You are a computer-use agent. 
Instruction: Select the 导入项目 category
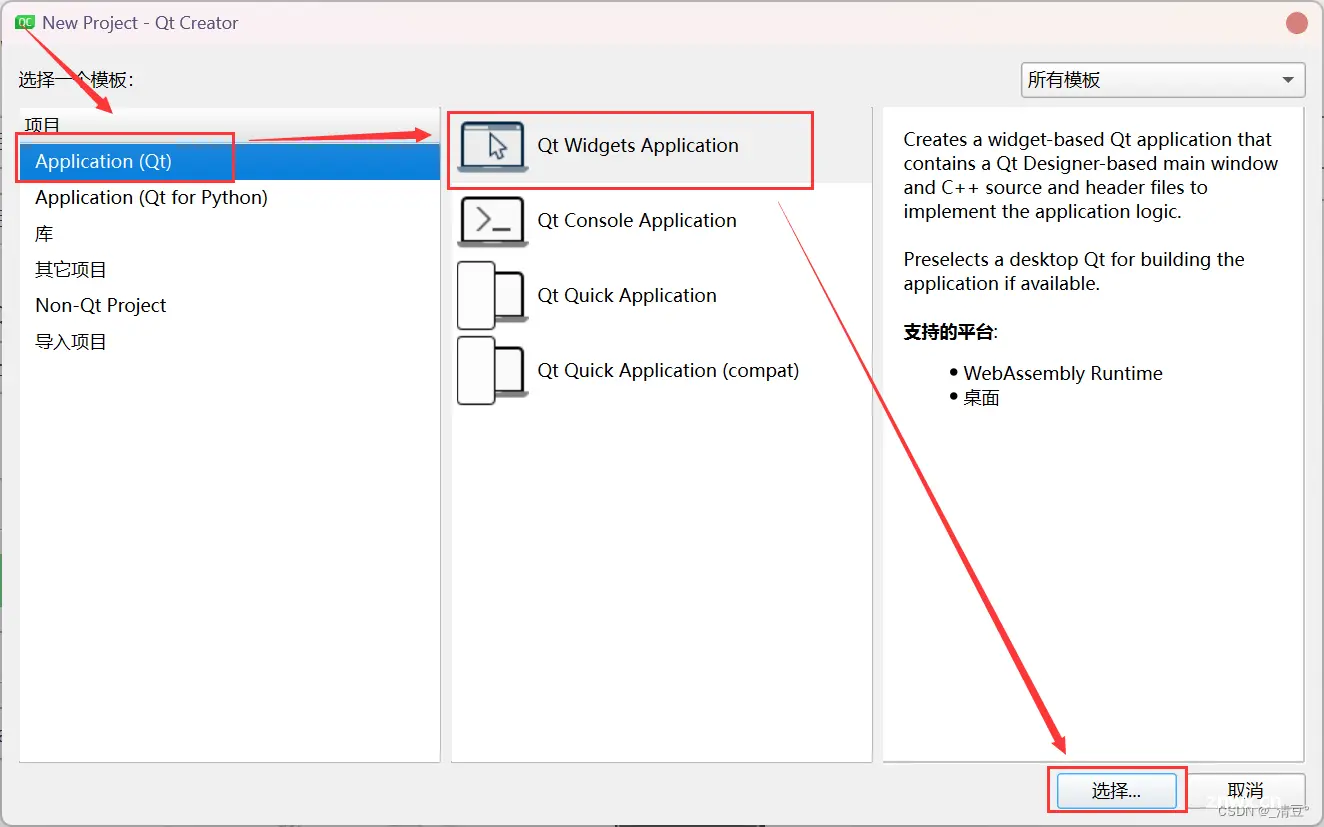click(230, 342)
